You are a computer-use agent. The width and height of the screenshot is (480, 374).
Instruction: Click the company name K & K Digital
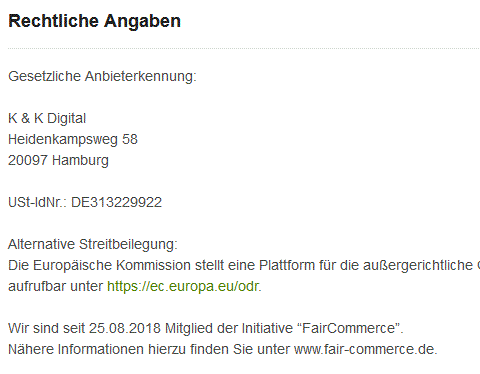click(x=47, y=118)
